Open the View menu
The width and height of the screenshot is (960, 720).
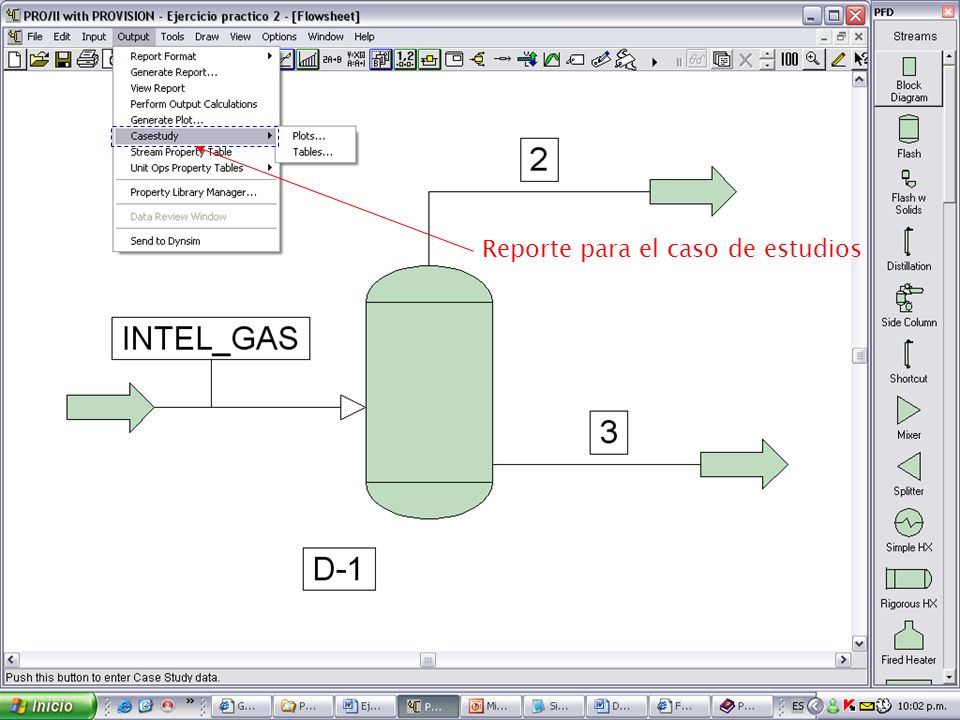[x=240, y=37]
